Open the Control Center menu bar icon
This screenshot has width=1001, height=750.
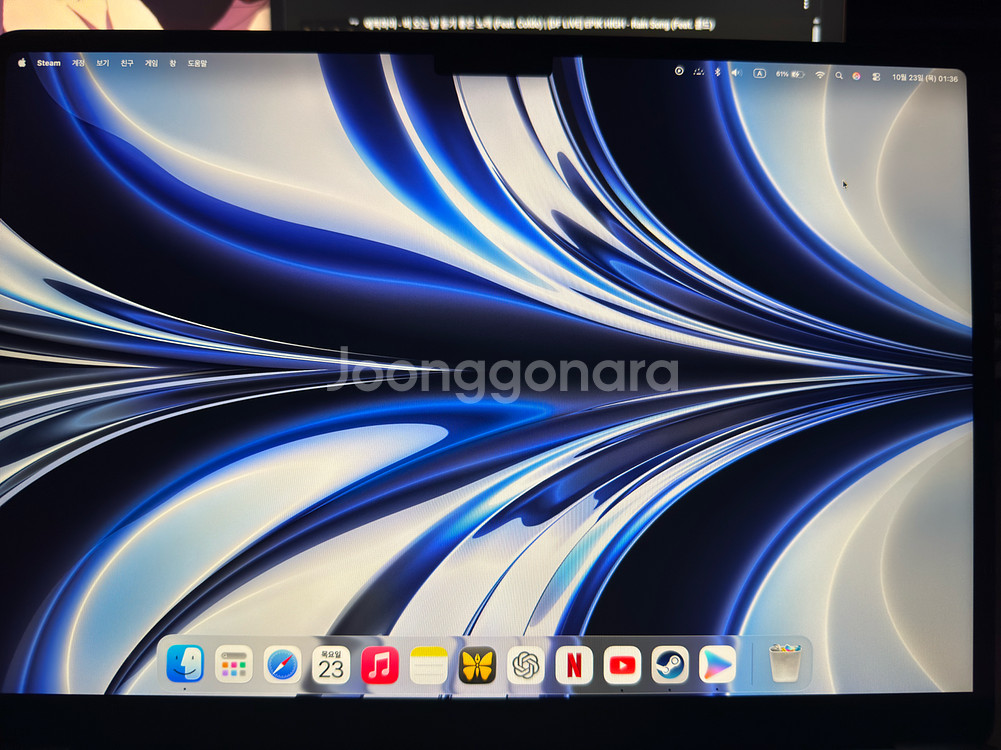click(x=876, y=76)
